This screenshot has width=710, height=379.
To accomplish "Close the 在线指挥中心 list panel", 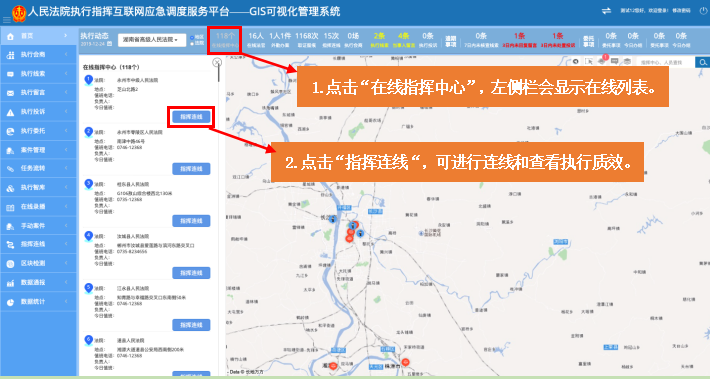I will [x=217, y=62].
